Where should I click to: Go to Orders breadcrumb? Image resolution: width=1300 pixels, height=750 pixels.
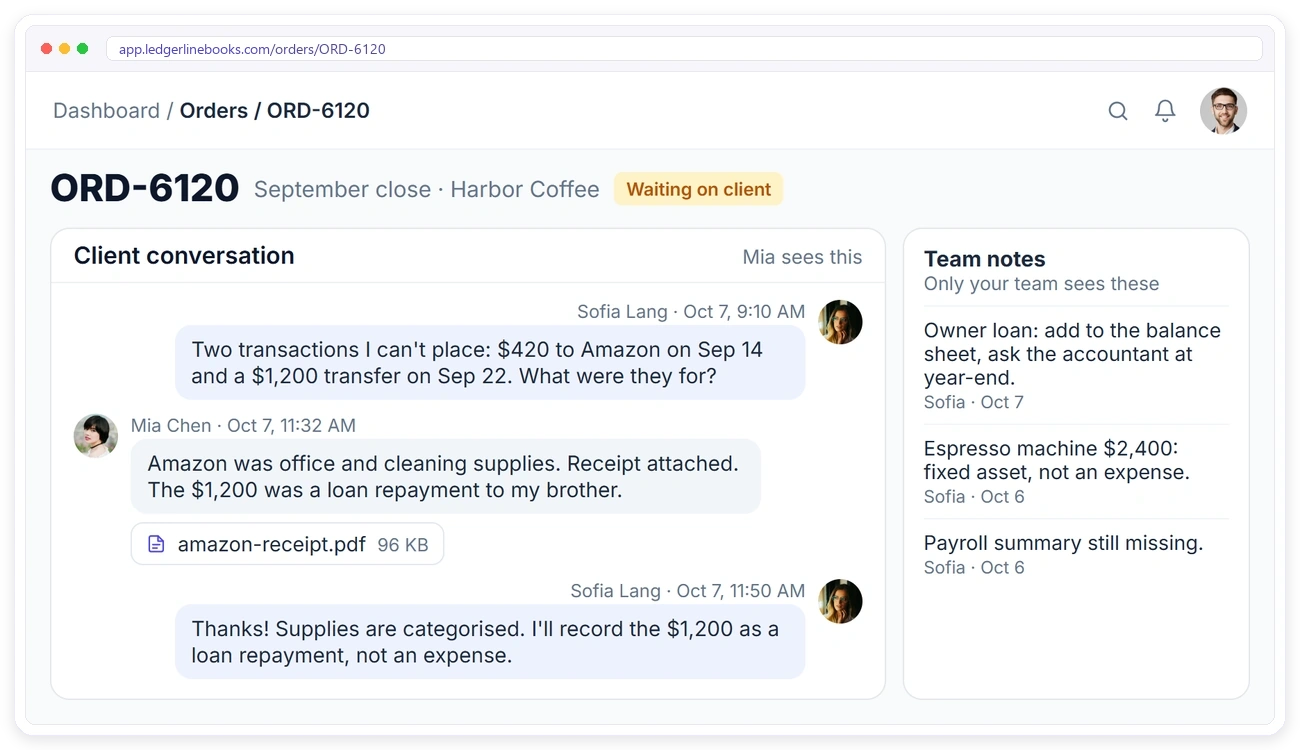point(214,111)
